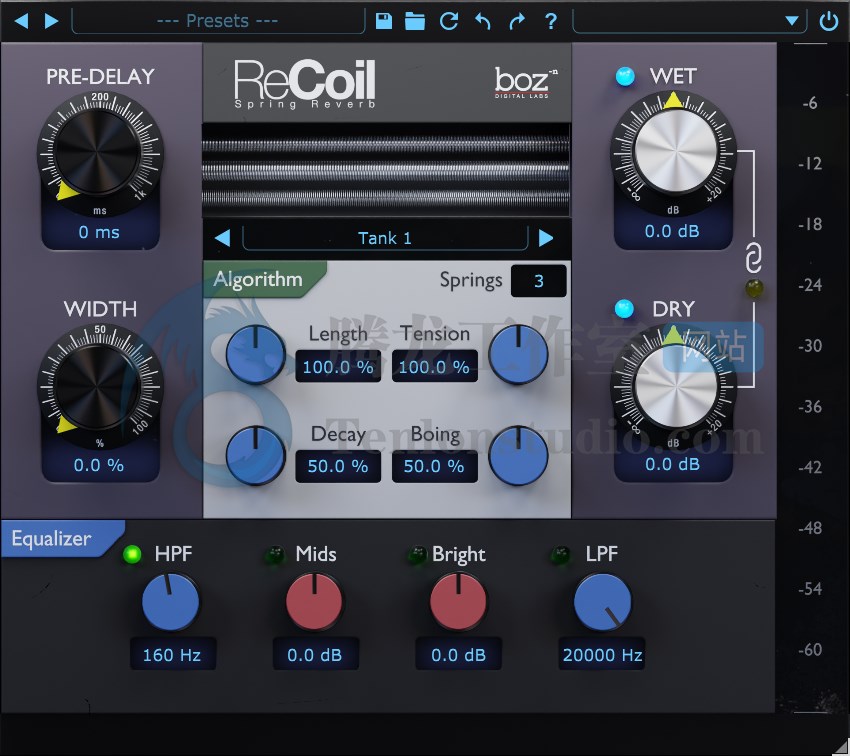Image resolution: width=850 pixels, height=756 pixels.
Task: Open the Presets dropdown list
Action: click(x=218, y=21)
